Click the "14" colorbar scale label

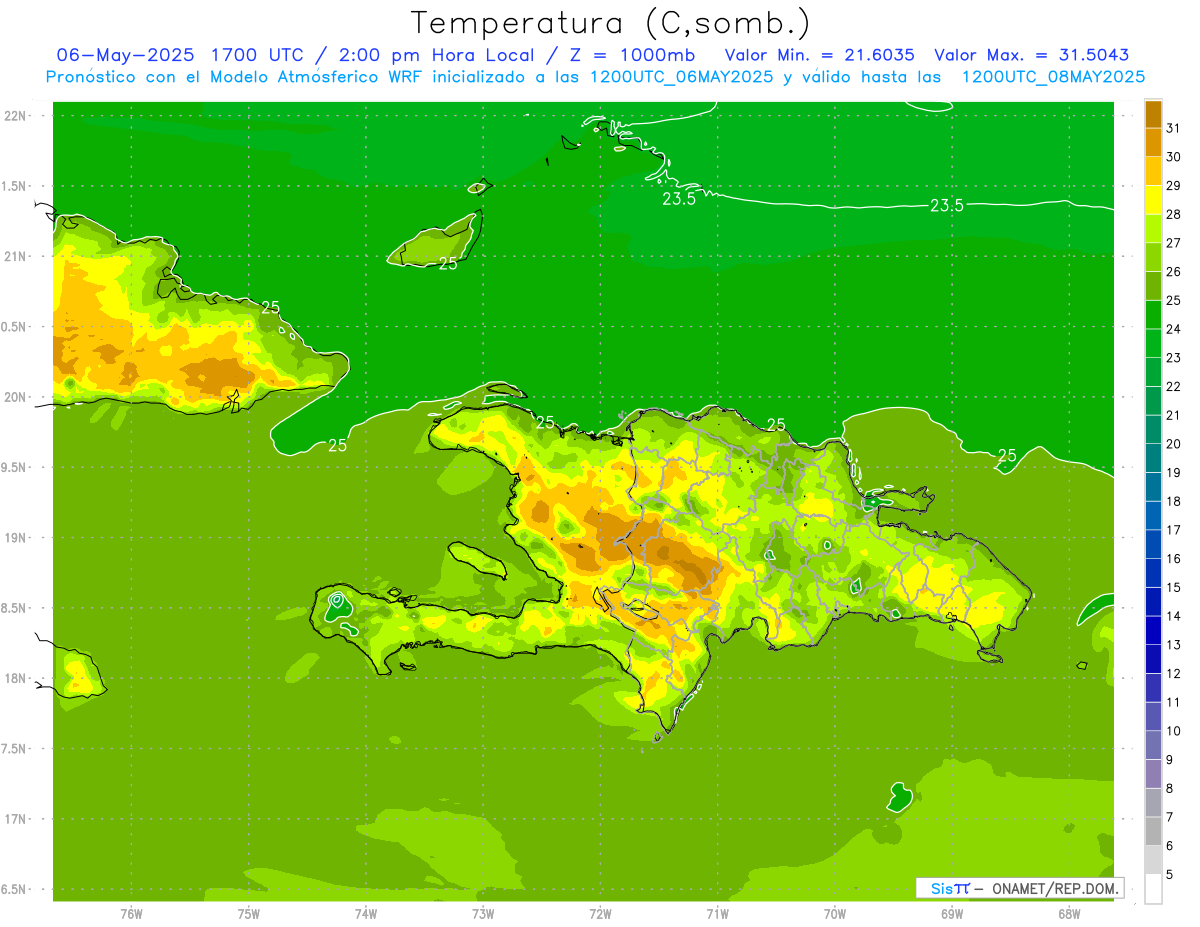point(1174,616)
